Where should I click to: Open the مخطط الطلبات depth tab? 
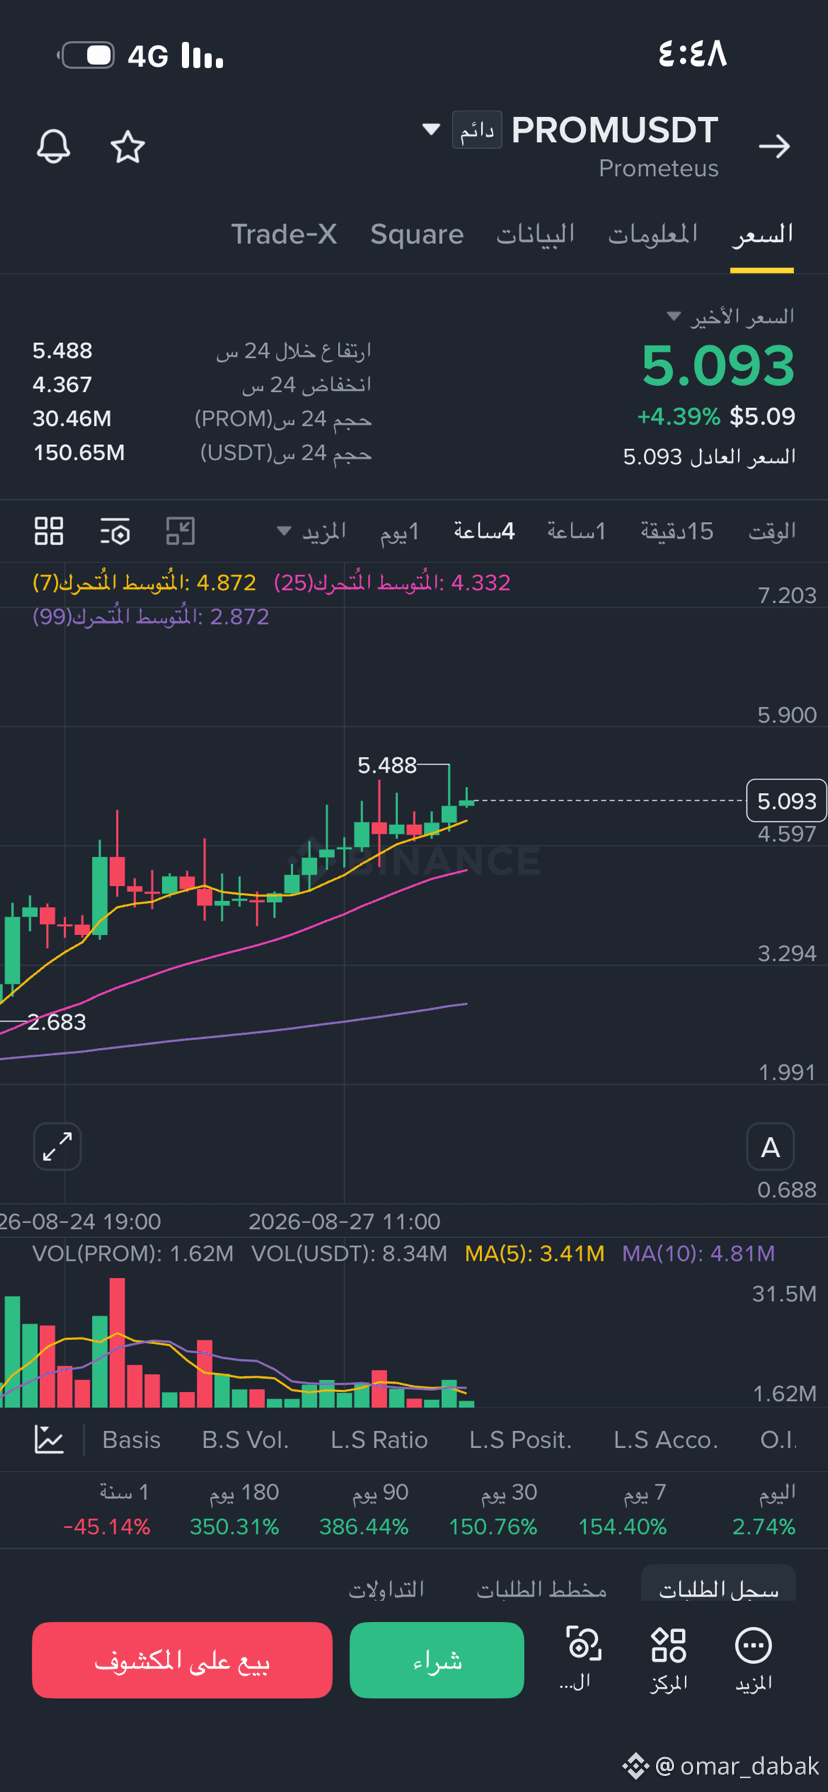(x=541, y=1589)
